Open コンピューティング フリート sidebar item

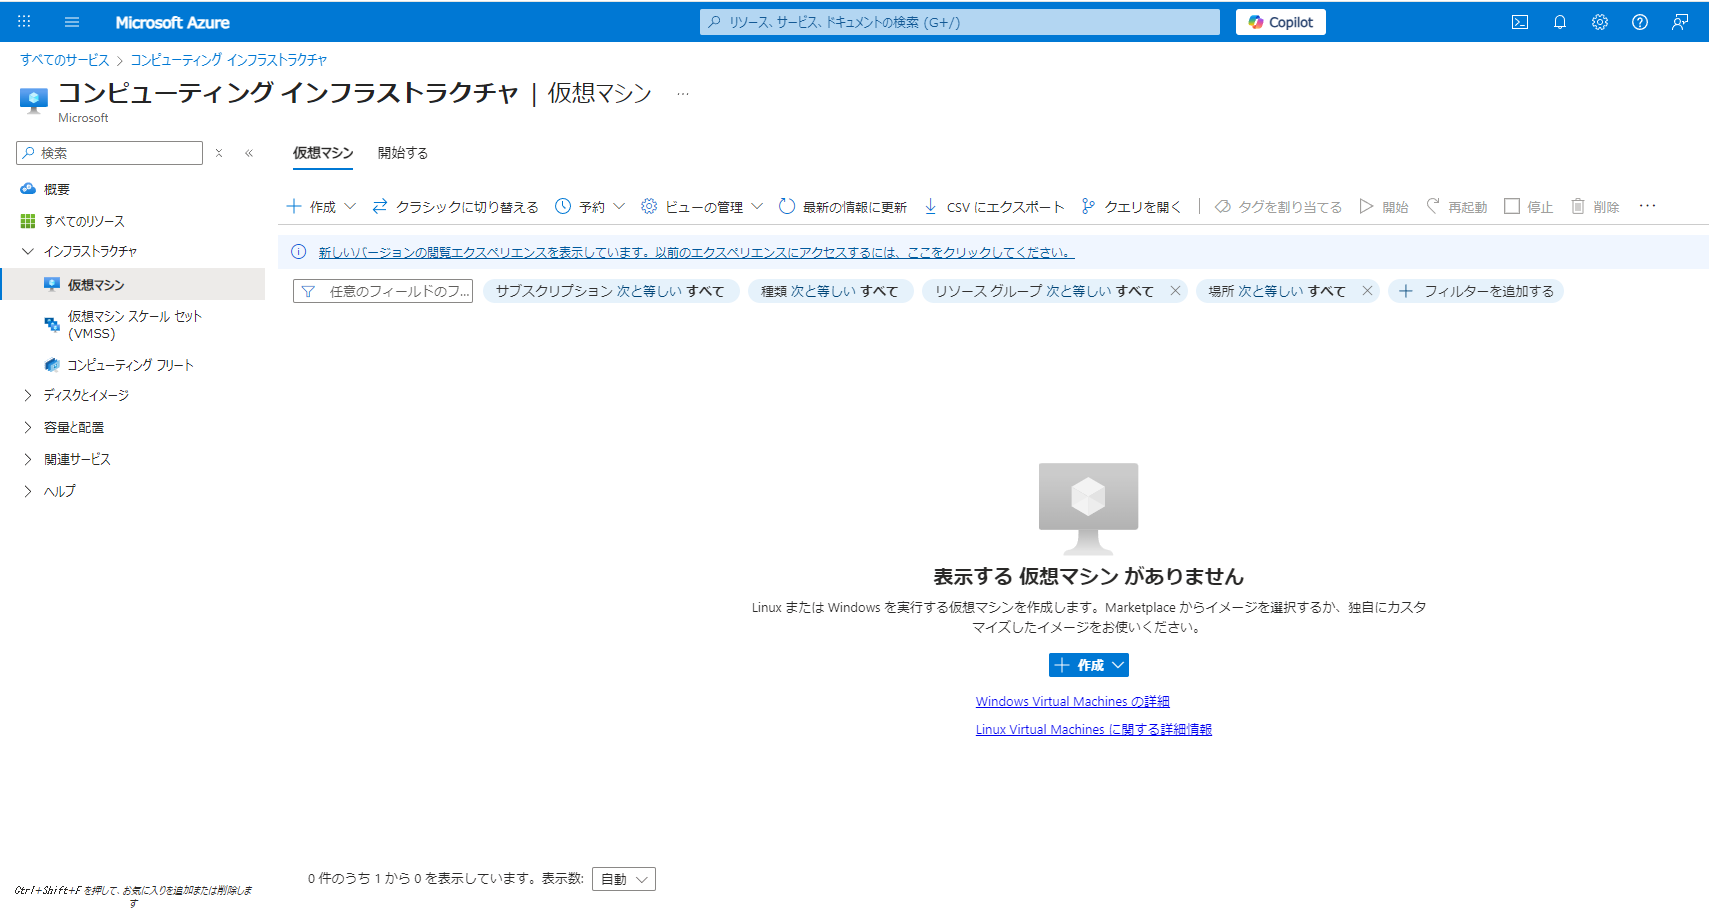[132, 365]
